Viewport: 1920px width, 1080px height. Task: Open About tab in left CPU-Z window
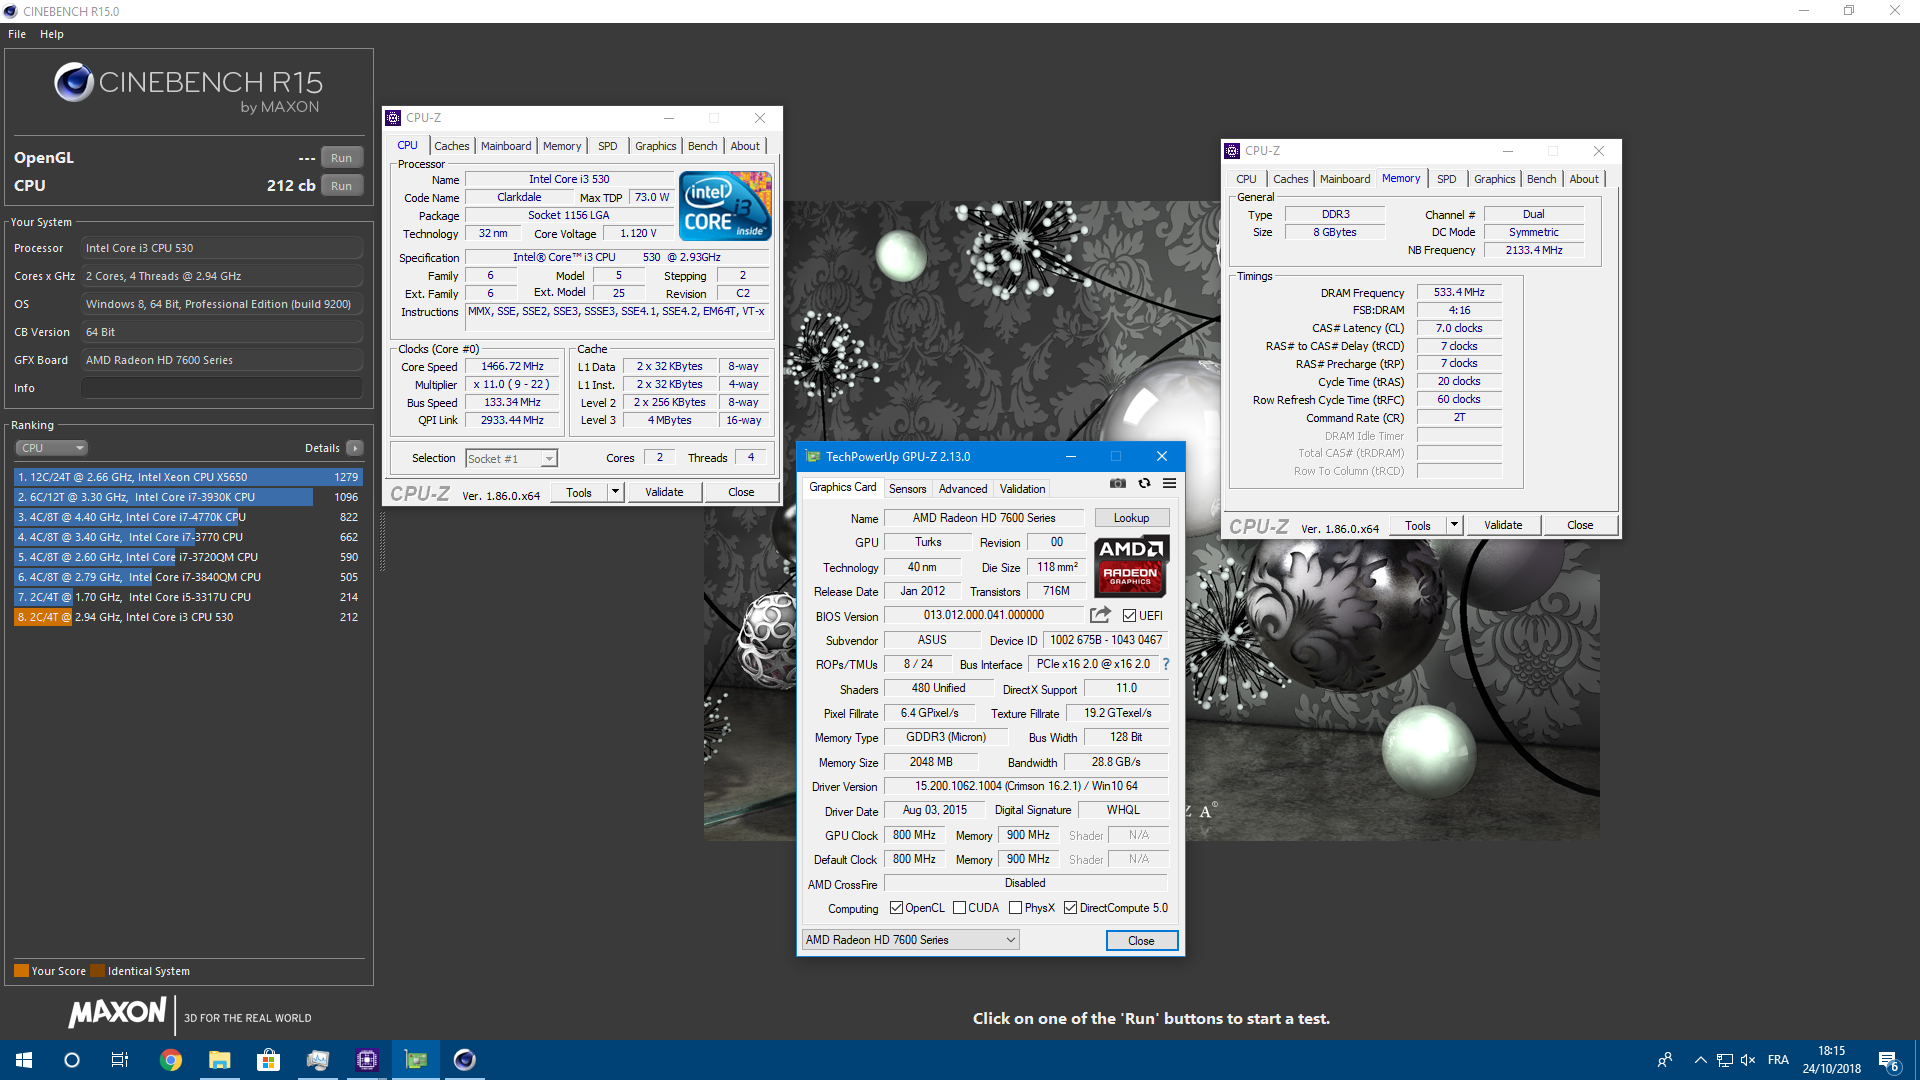[x=745, y=146]
